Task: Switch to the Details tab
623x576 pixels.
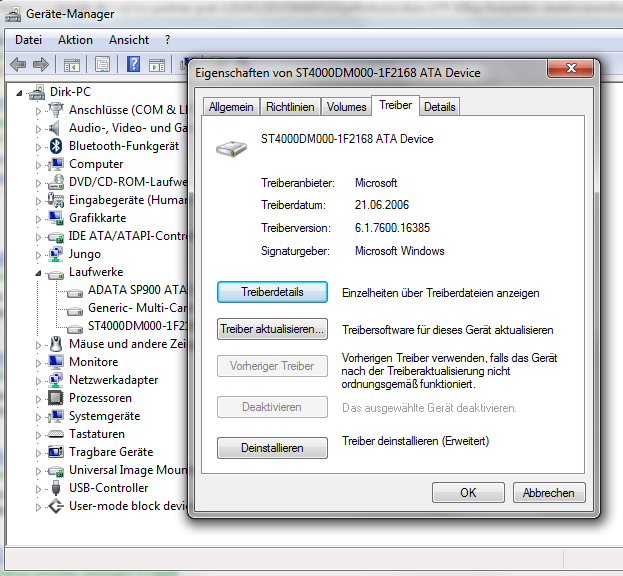Action: (x=439, y=107)
